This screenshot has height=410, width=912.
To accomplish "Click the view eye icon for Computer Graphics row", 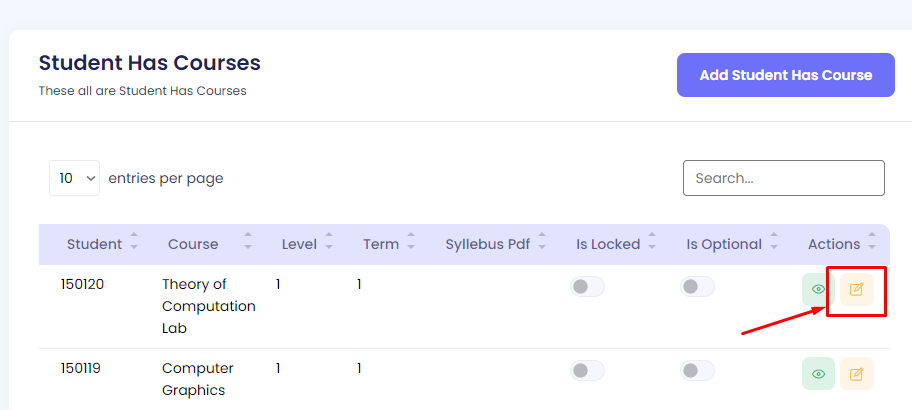I will (x=818, y=374).
